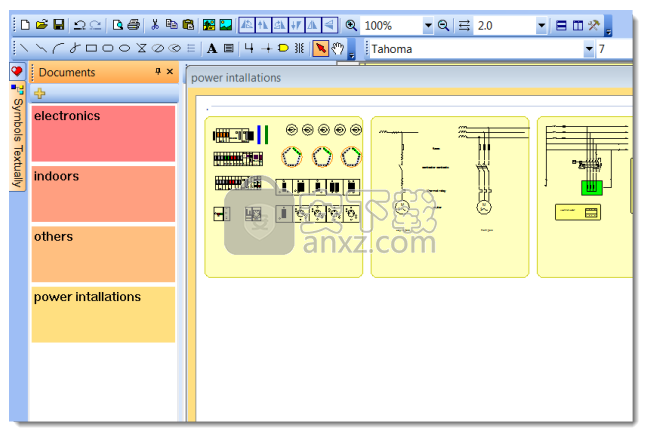Screen dimensions: 664x434
Task: Select the polyline drawing tool
Action: 41,48
